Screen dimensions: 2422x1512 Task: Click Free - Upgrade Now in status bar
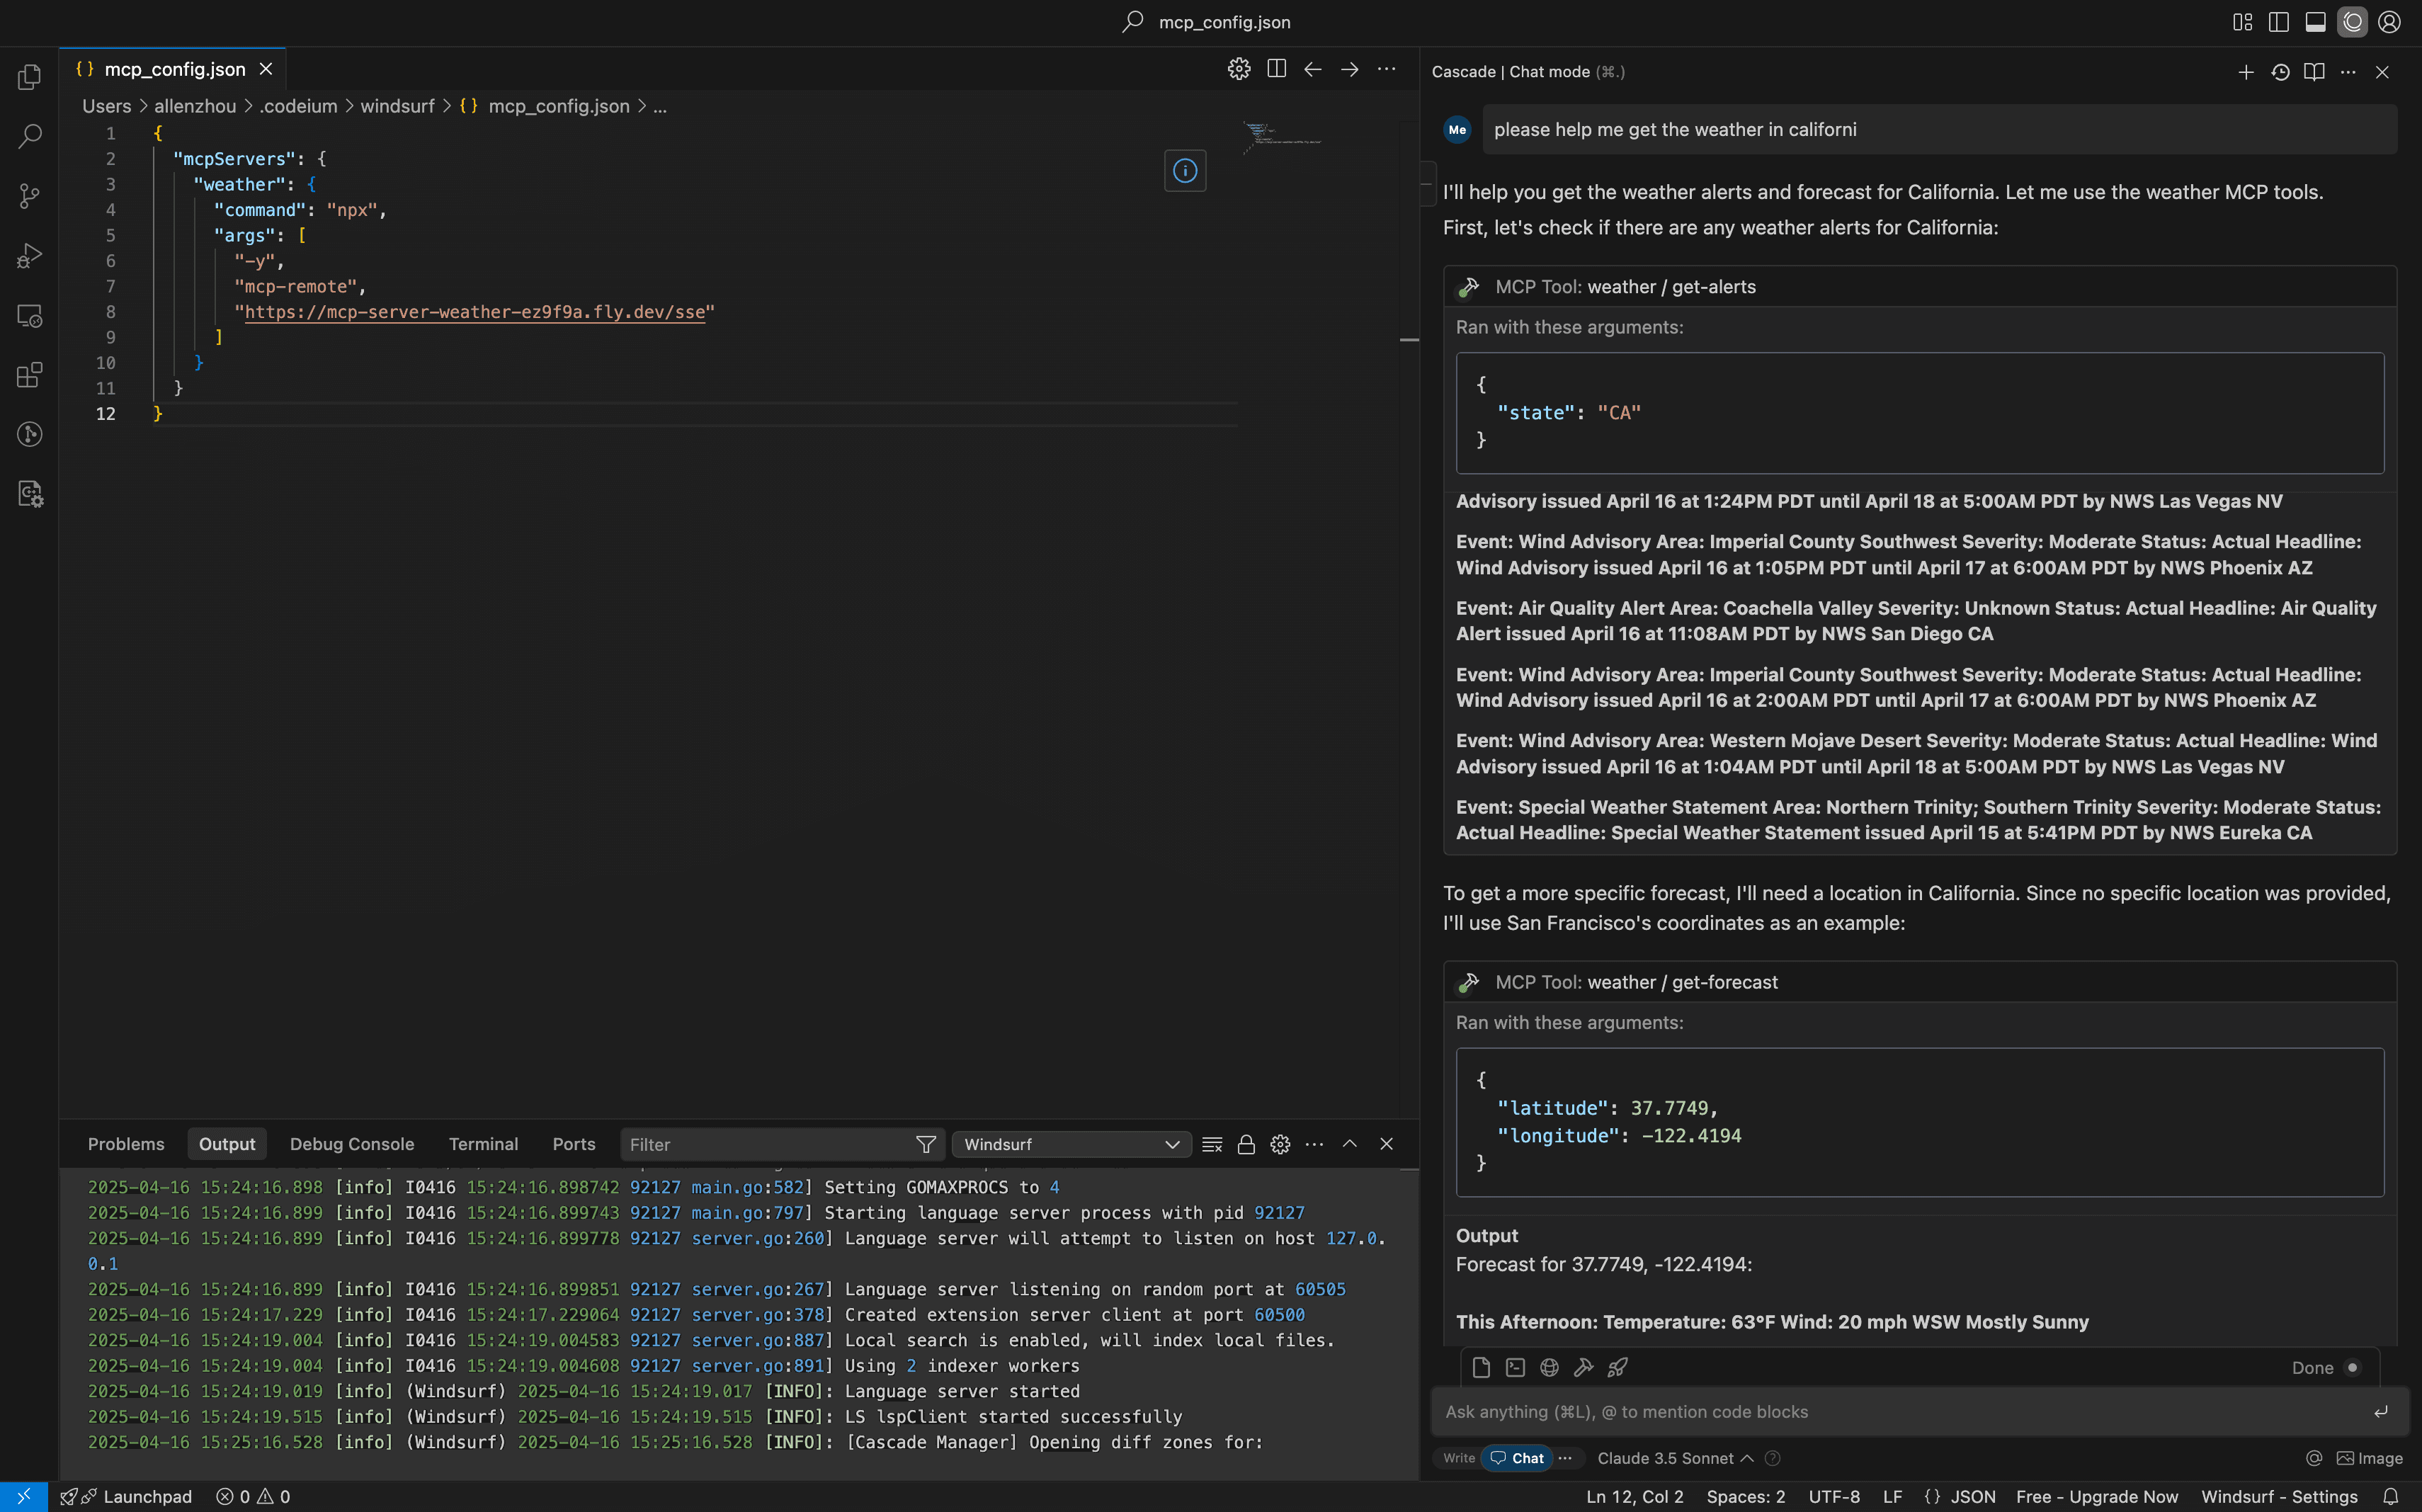(x=2096, y=1496)
